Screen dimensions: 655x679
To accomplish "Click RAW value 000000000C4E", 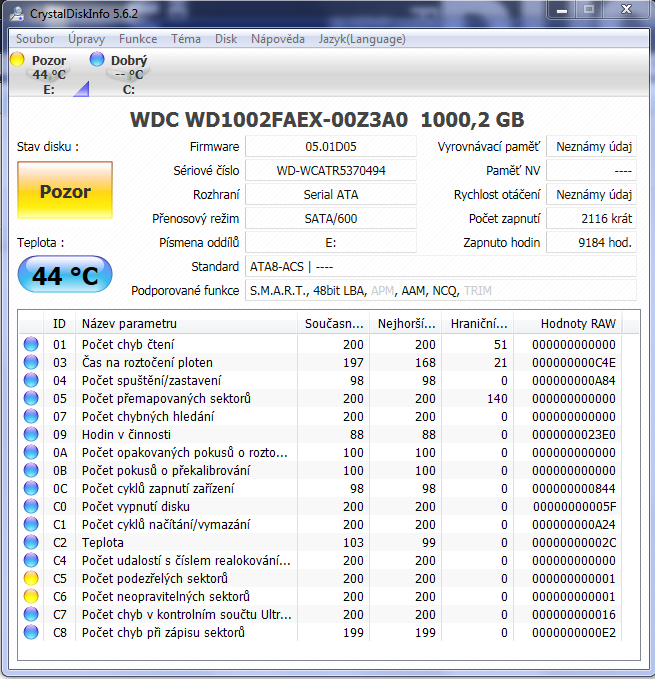I will point(574,362).
